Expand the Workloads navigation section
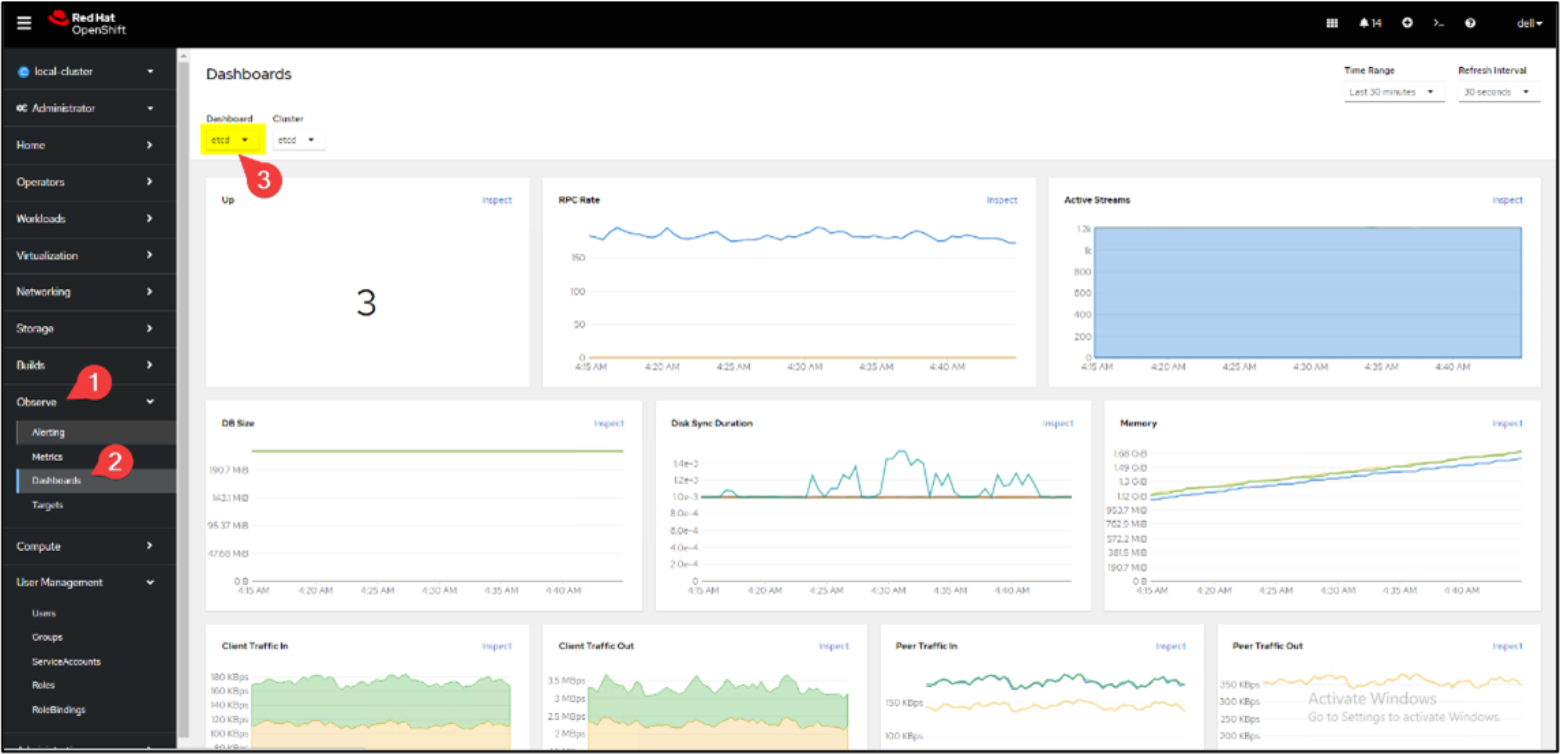 [x=89, y=218]
